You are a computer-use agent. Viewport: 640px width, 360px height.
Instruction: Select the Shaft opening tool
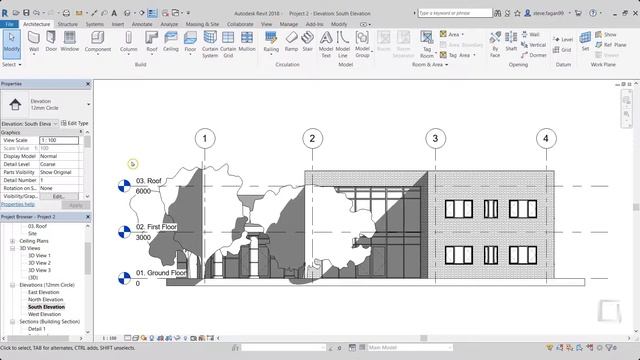coord(511,42)
